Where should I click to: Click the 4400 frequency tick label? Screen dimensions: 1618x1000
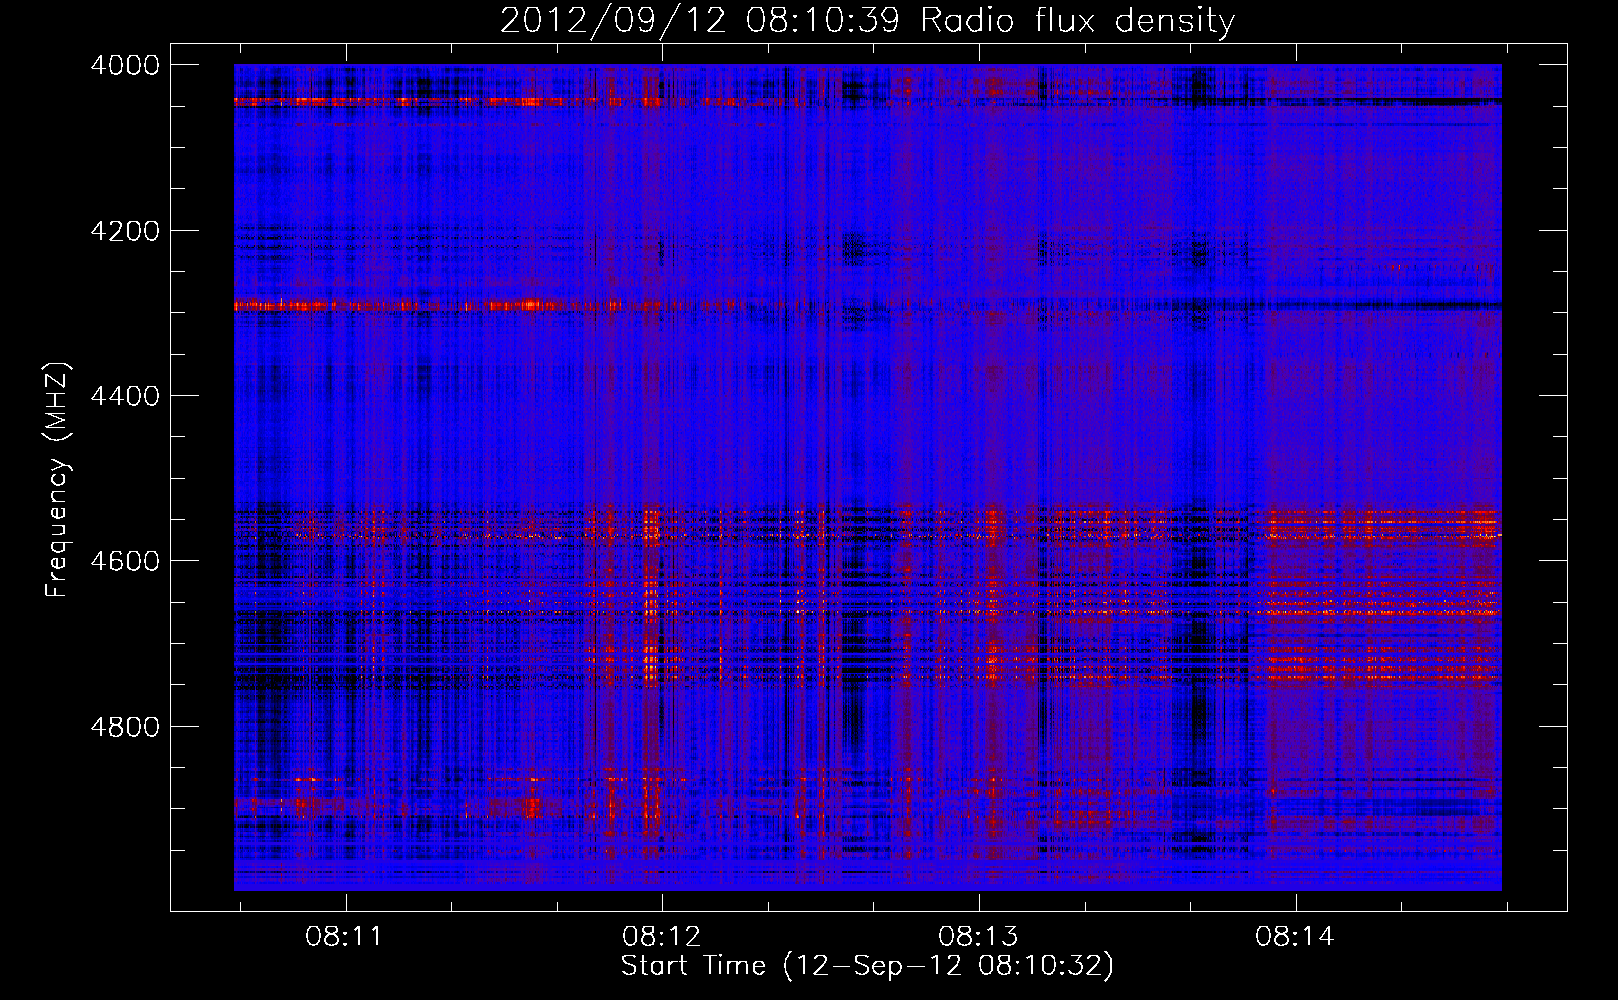(125, 396)
